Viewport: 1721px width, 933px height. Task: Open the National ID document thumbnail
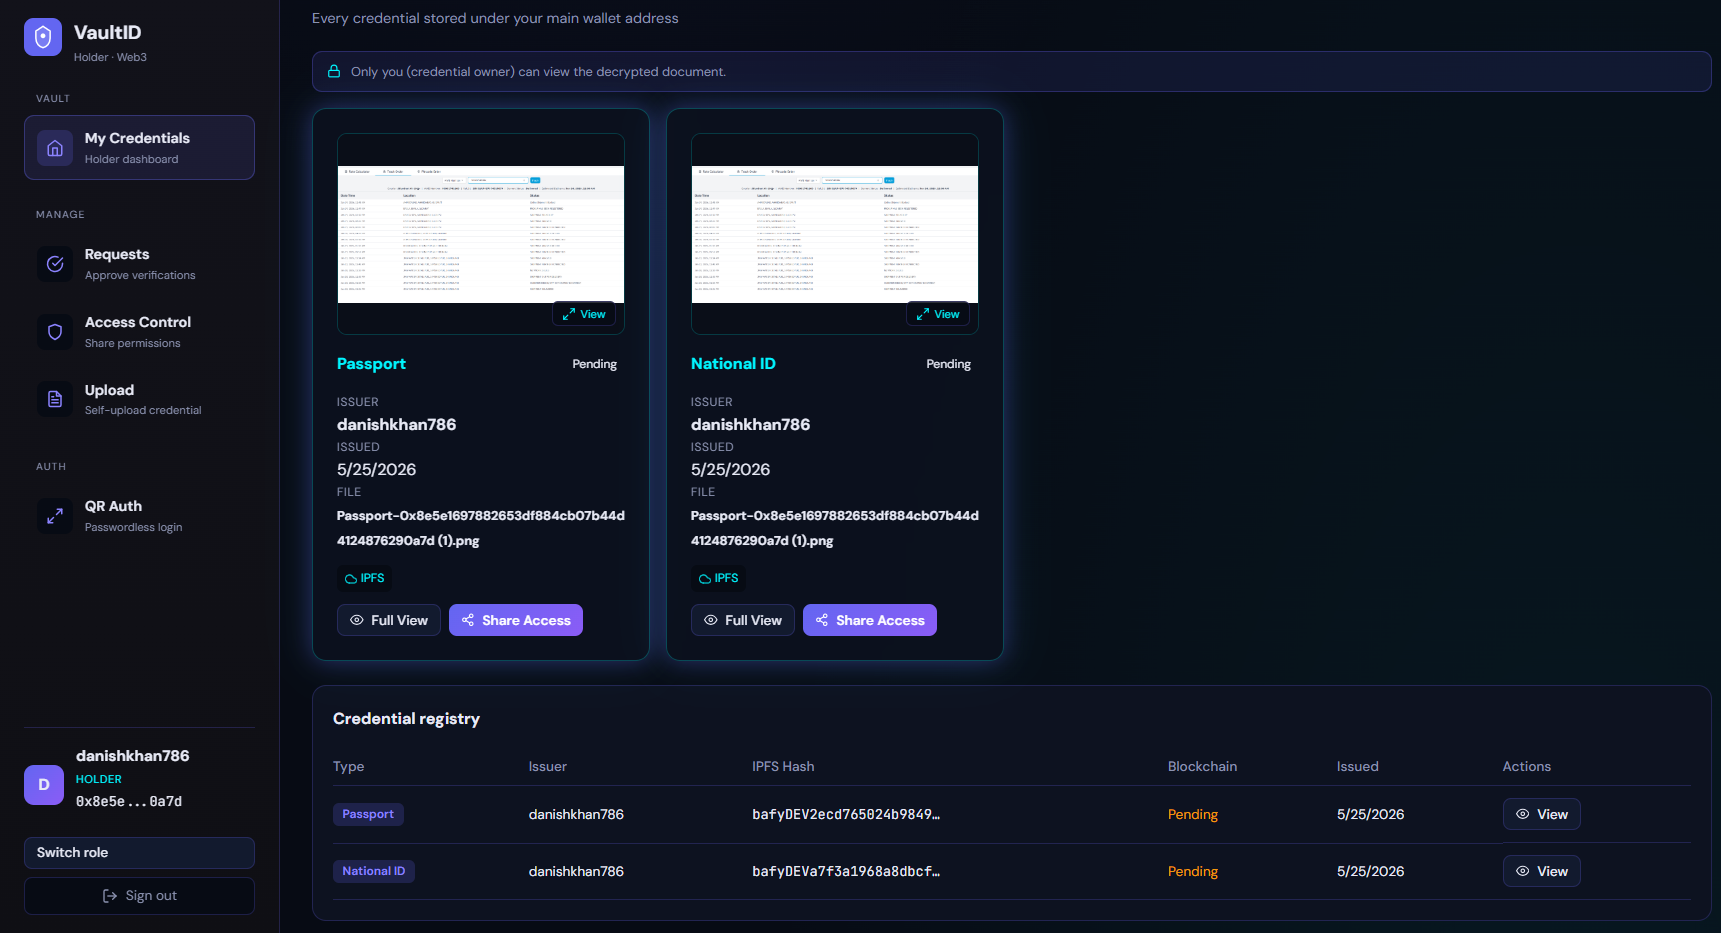[835, 234]
